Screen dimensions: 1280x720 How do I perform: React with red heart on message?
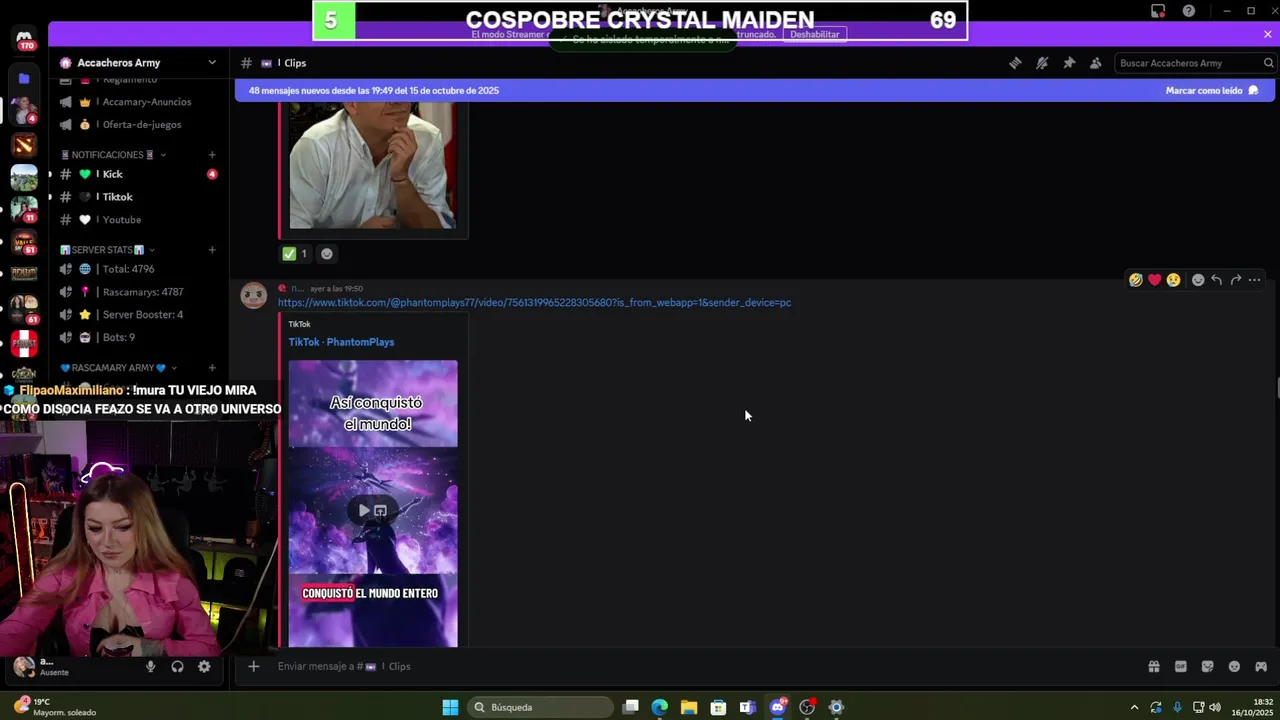click(1154, 280)
